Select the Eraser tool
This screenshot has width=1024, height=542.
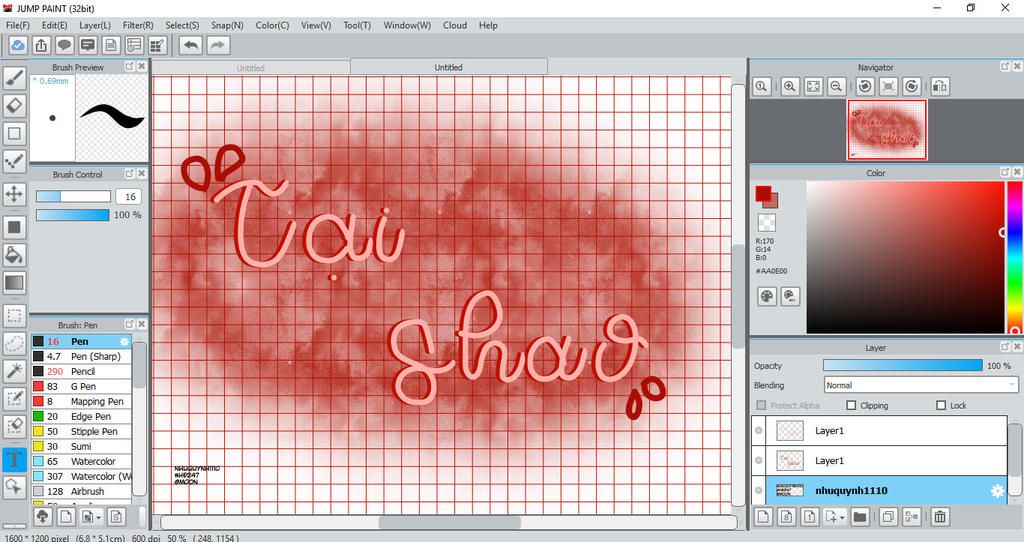pyautogui.click(x=14, y=105)
